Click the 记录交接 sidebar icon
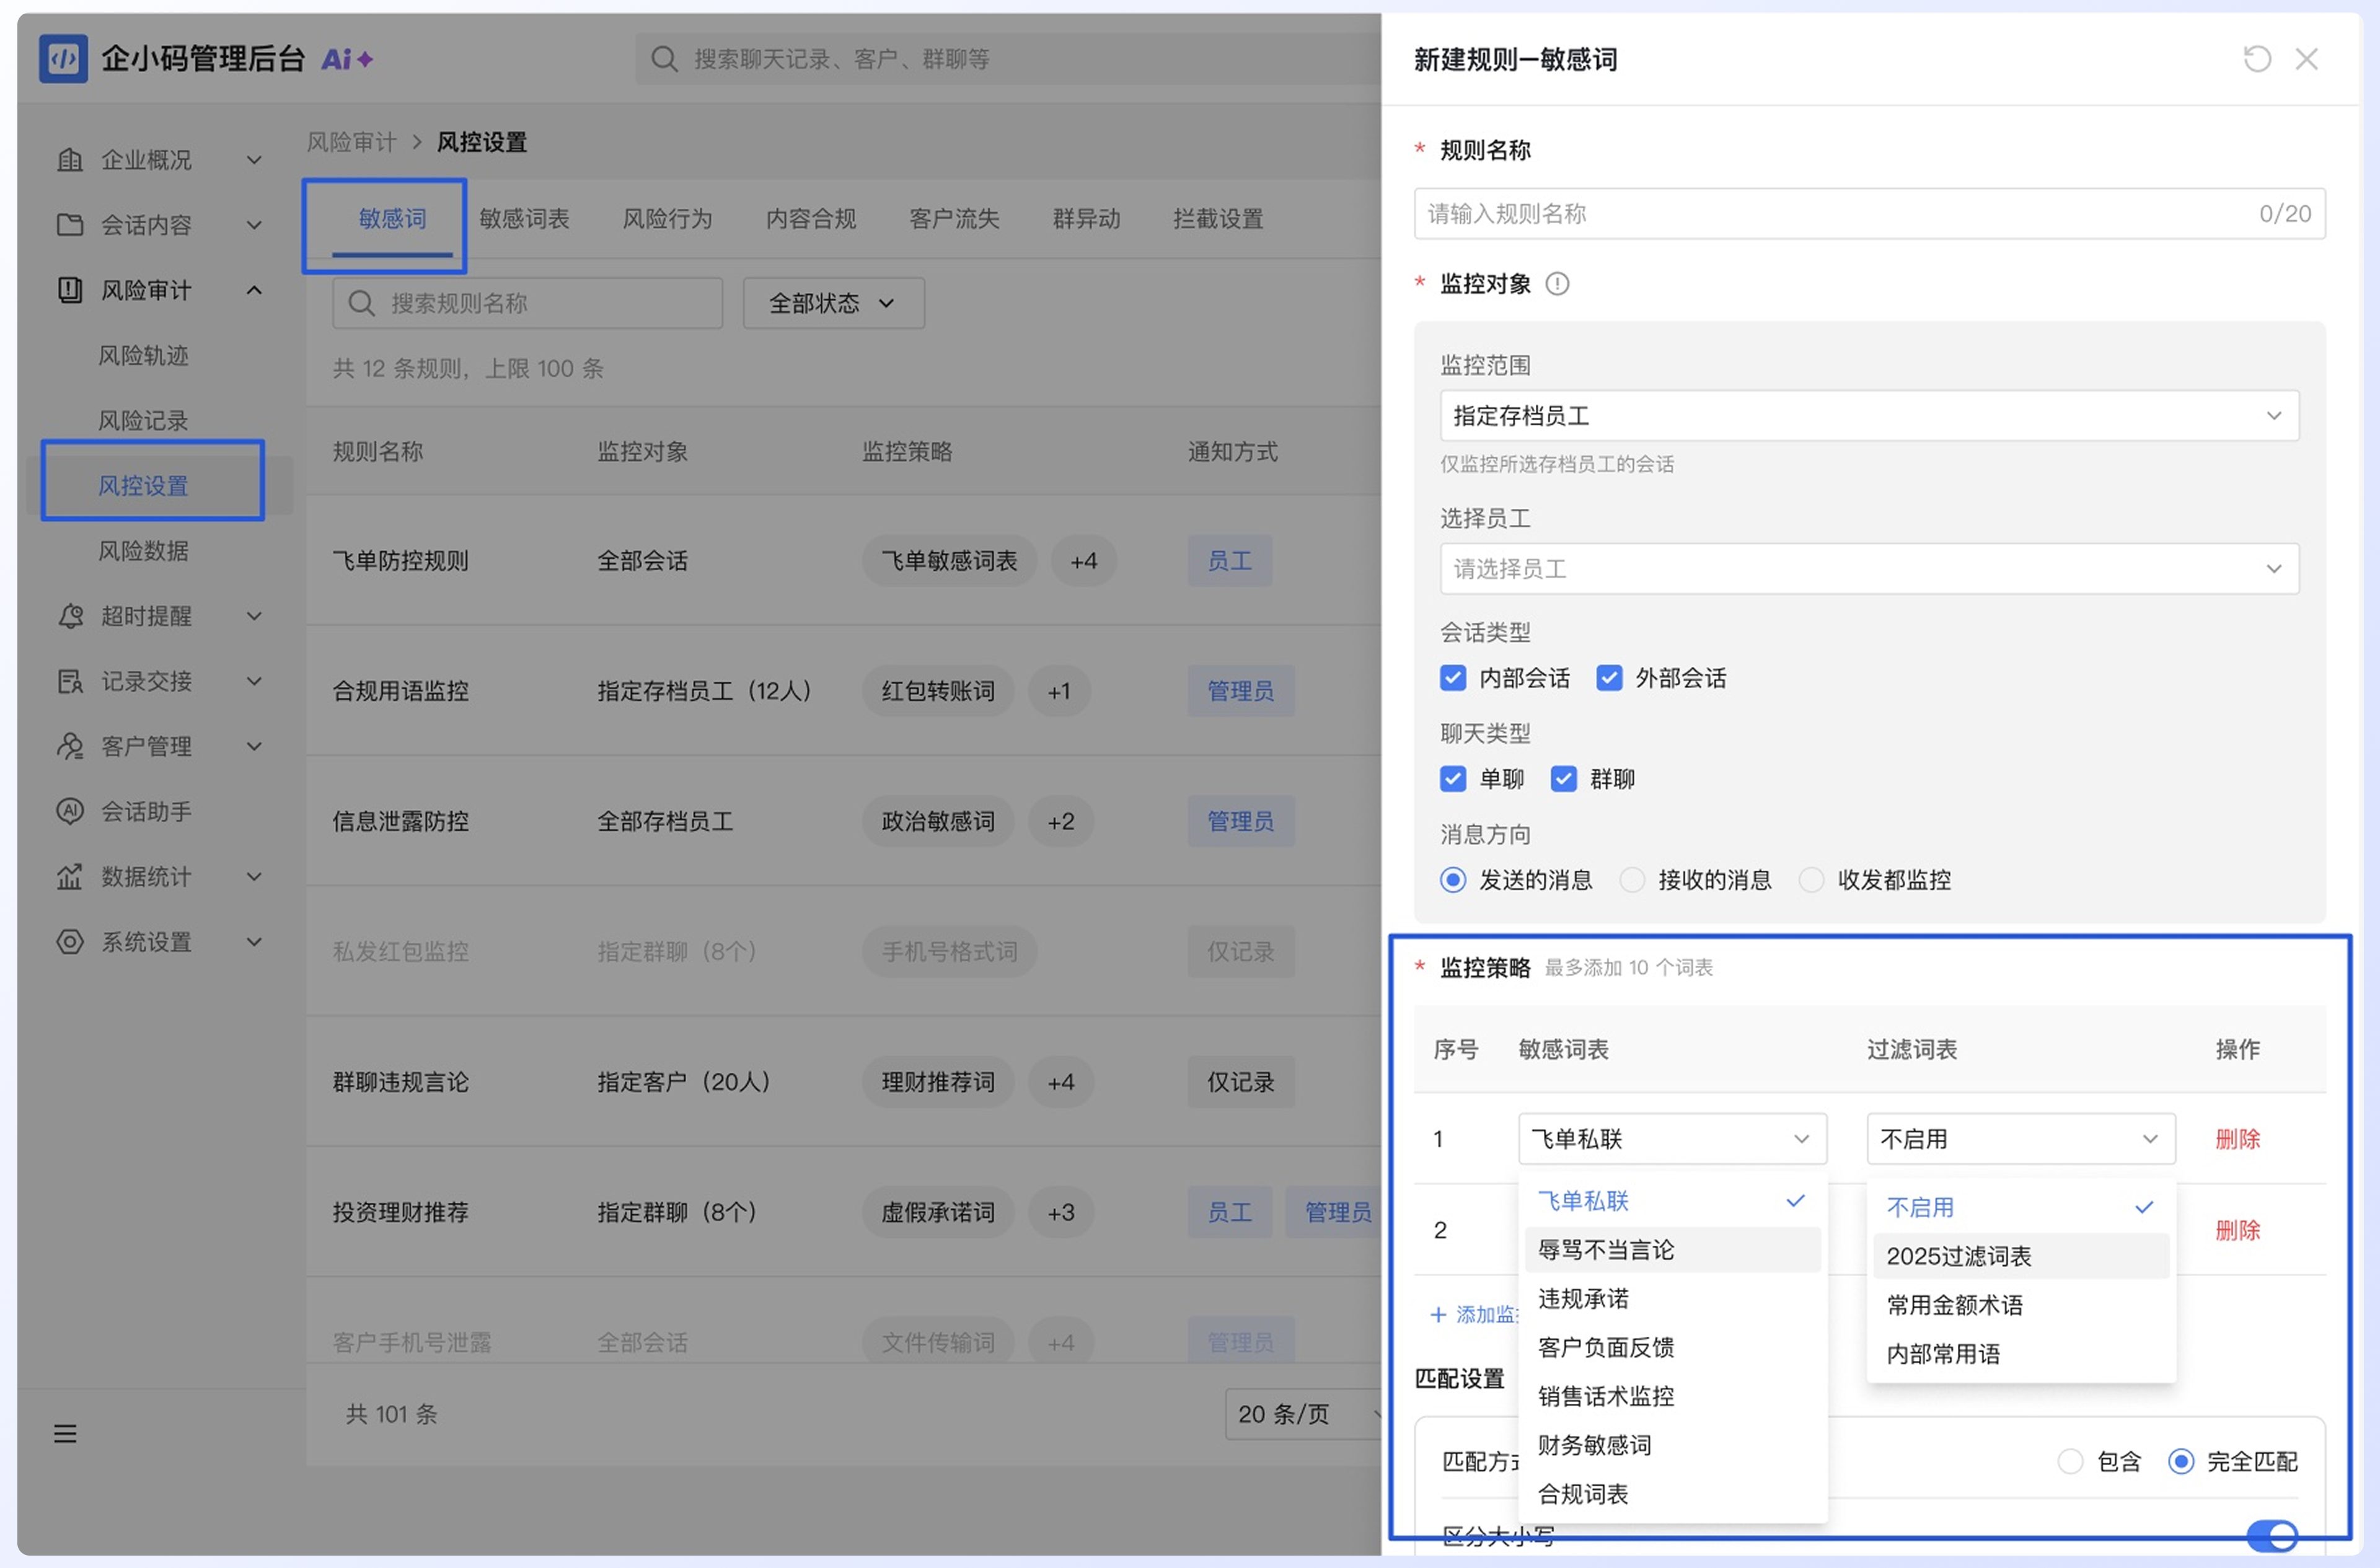This screenshot has height=1568, width=2380. click(x=69, y=681)
